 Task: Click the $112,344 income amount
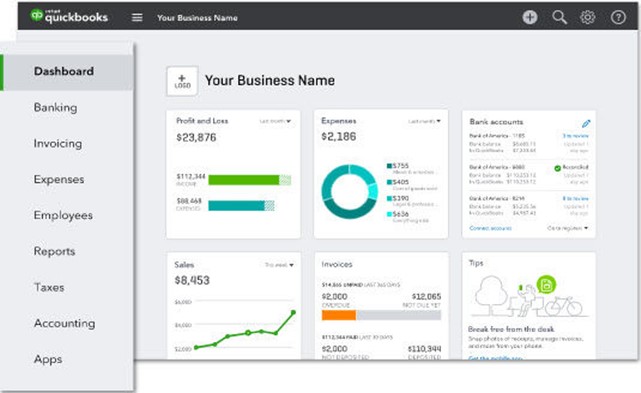[x=191, y=176]
